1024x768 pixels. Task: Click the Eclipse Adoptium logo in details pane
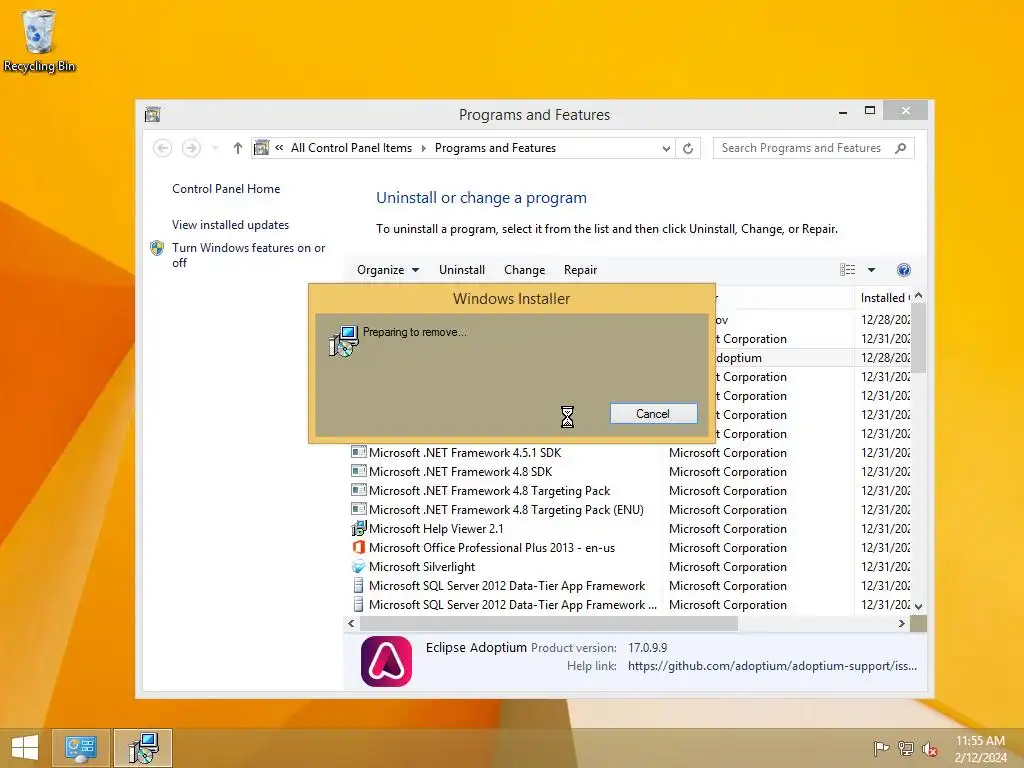coord(387,661)
